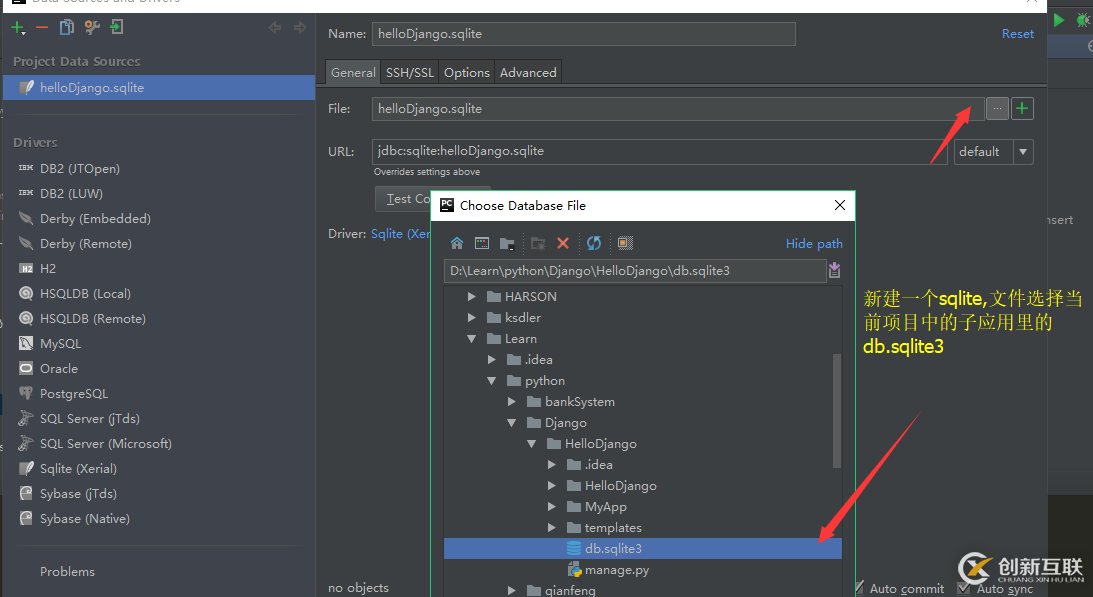Click the File path input field
The width and height of the screenshot is (1093, 597).
coord(678,109)
